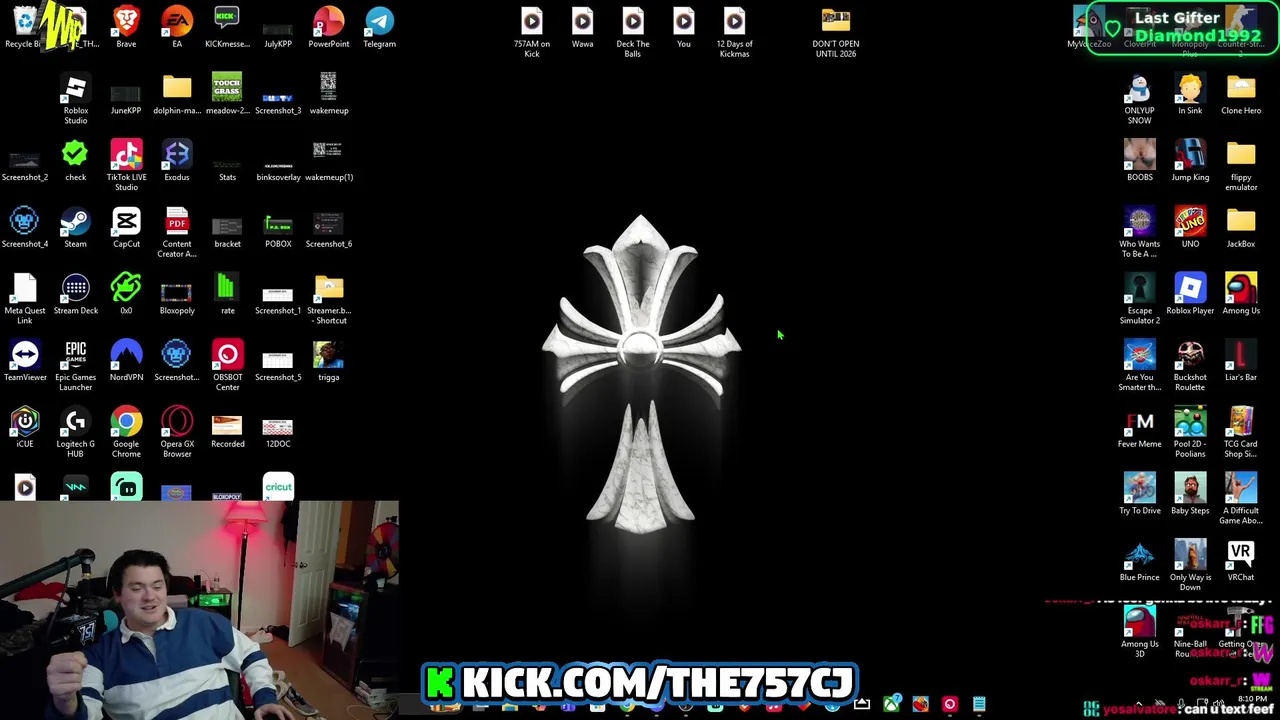1280x720 pixels.
Task: Launch TeamViewer from the desktop
Action: [x=25, y=360]
